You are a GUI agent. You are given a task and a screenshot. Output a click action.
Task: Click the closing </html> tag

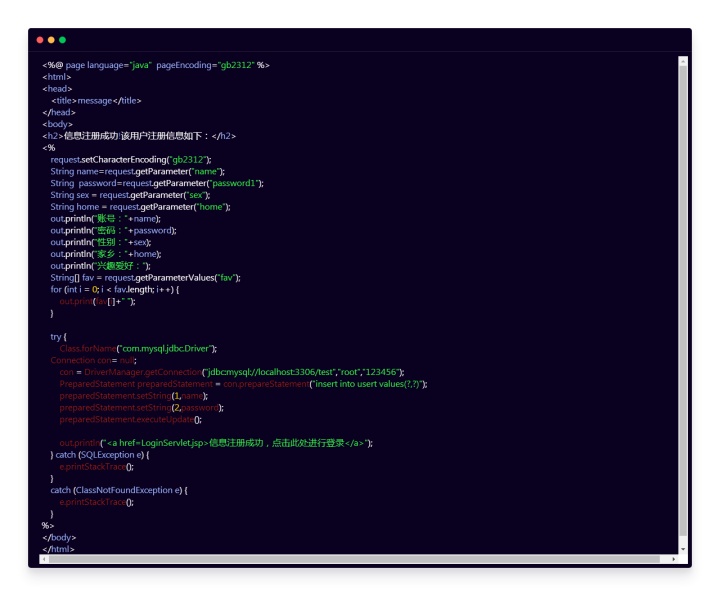(58, 549)
